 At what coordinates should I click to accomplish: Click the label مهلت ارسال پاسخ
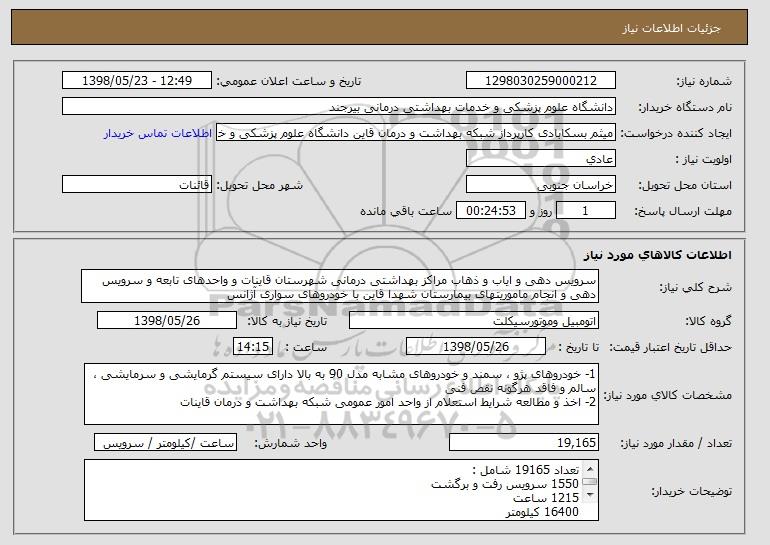(683, 211)
